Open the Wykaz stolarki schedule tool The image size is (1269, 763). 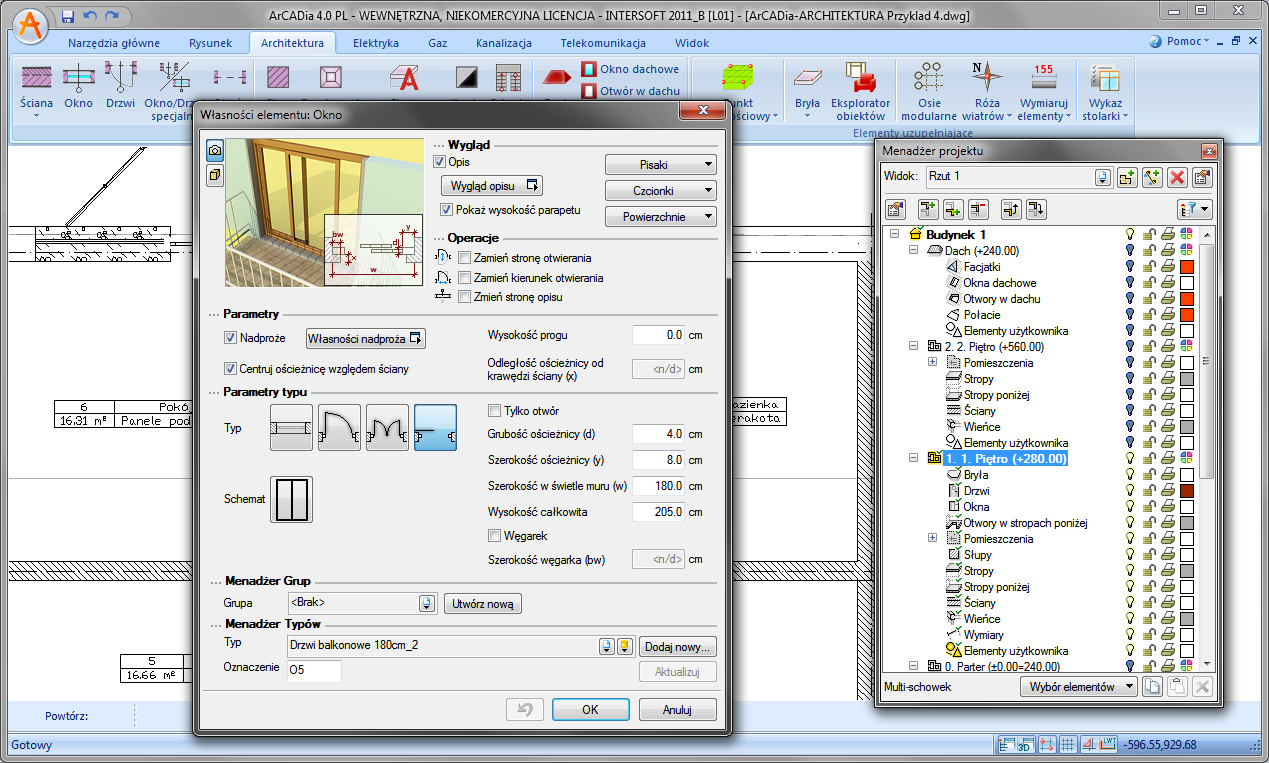point(1104,78)
